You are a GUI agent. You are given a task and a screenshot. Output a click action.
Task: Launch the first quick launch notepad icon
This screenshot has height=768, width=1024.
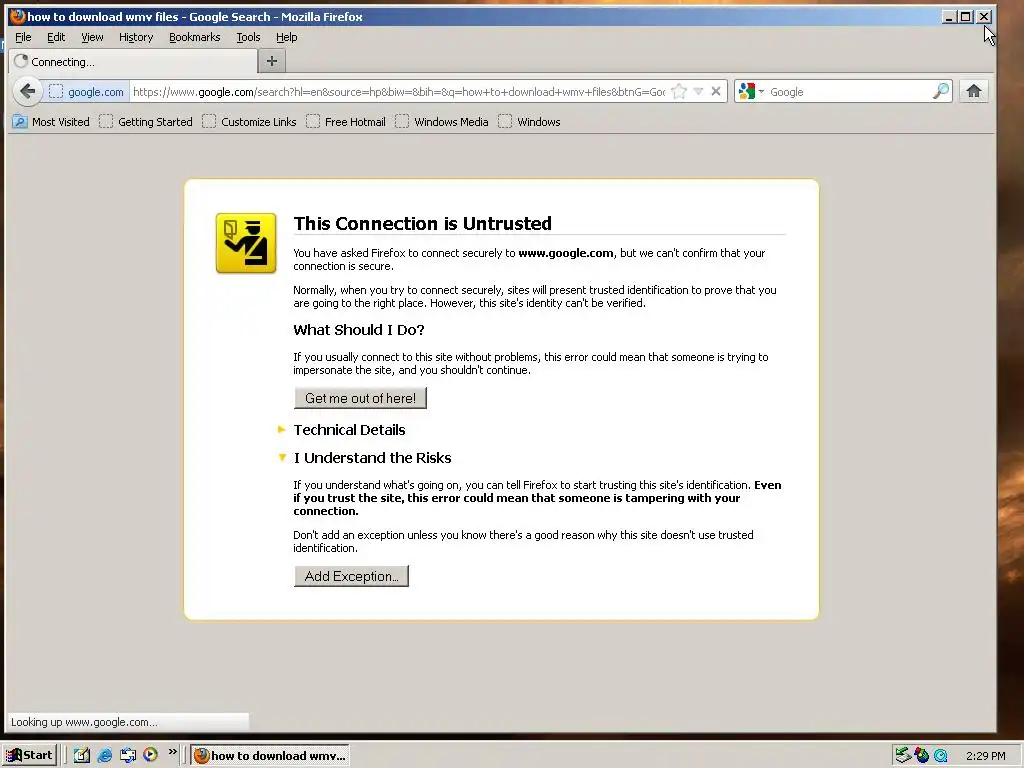coord(82,755)
